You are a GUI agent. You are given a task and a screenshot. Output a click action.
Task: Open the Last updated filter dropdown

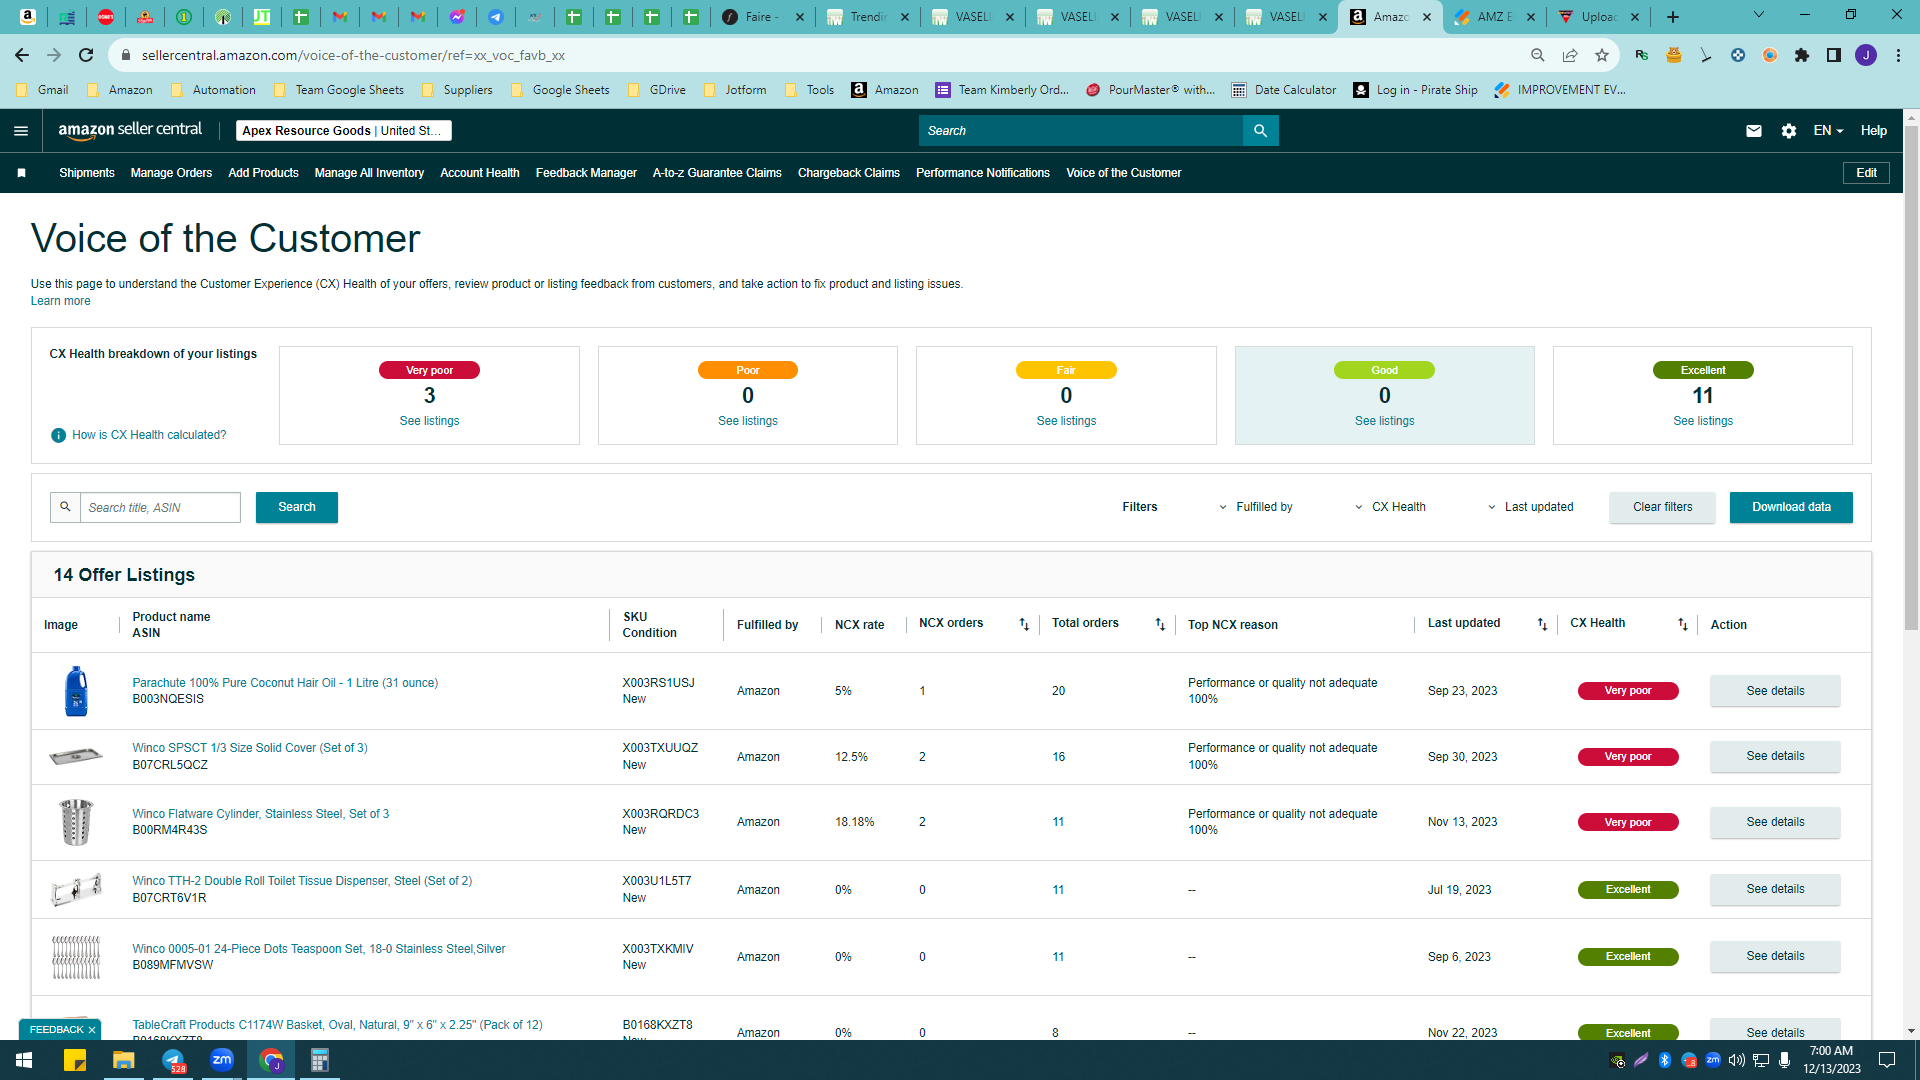(x=1531, y=507)
